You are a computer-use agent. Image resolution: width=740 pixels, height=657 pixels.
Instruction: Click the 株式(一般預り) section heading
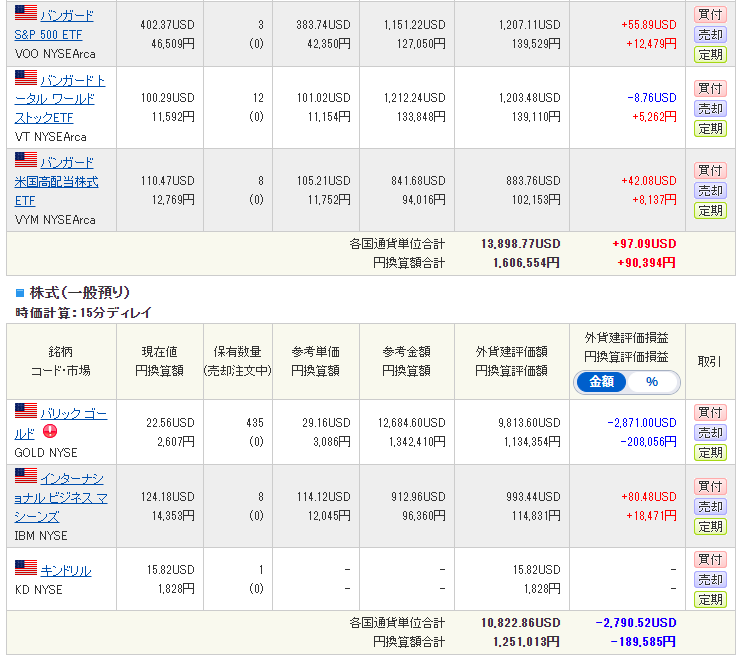pyautogui.click(x=79, y=293)
